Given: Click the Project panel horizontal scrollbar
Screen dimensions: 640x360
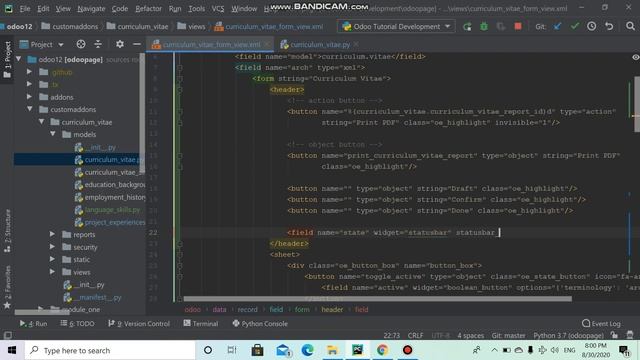Looking at the screenshot, I should click(42, 313).
